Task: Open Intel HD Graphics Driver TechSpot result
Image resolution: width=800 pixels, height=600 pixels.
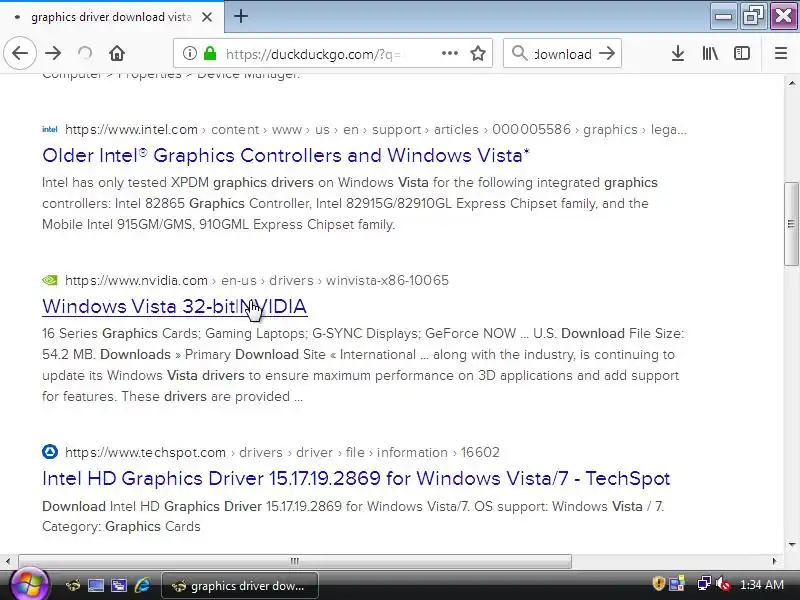Action: click(x=356, y=478)
